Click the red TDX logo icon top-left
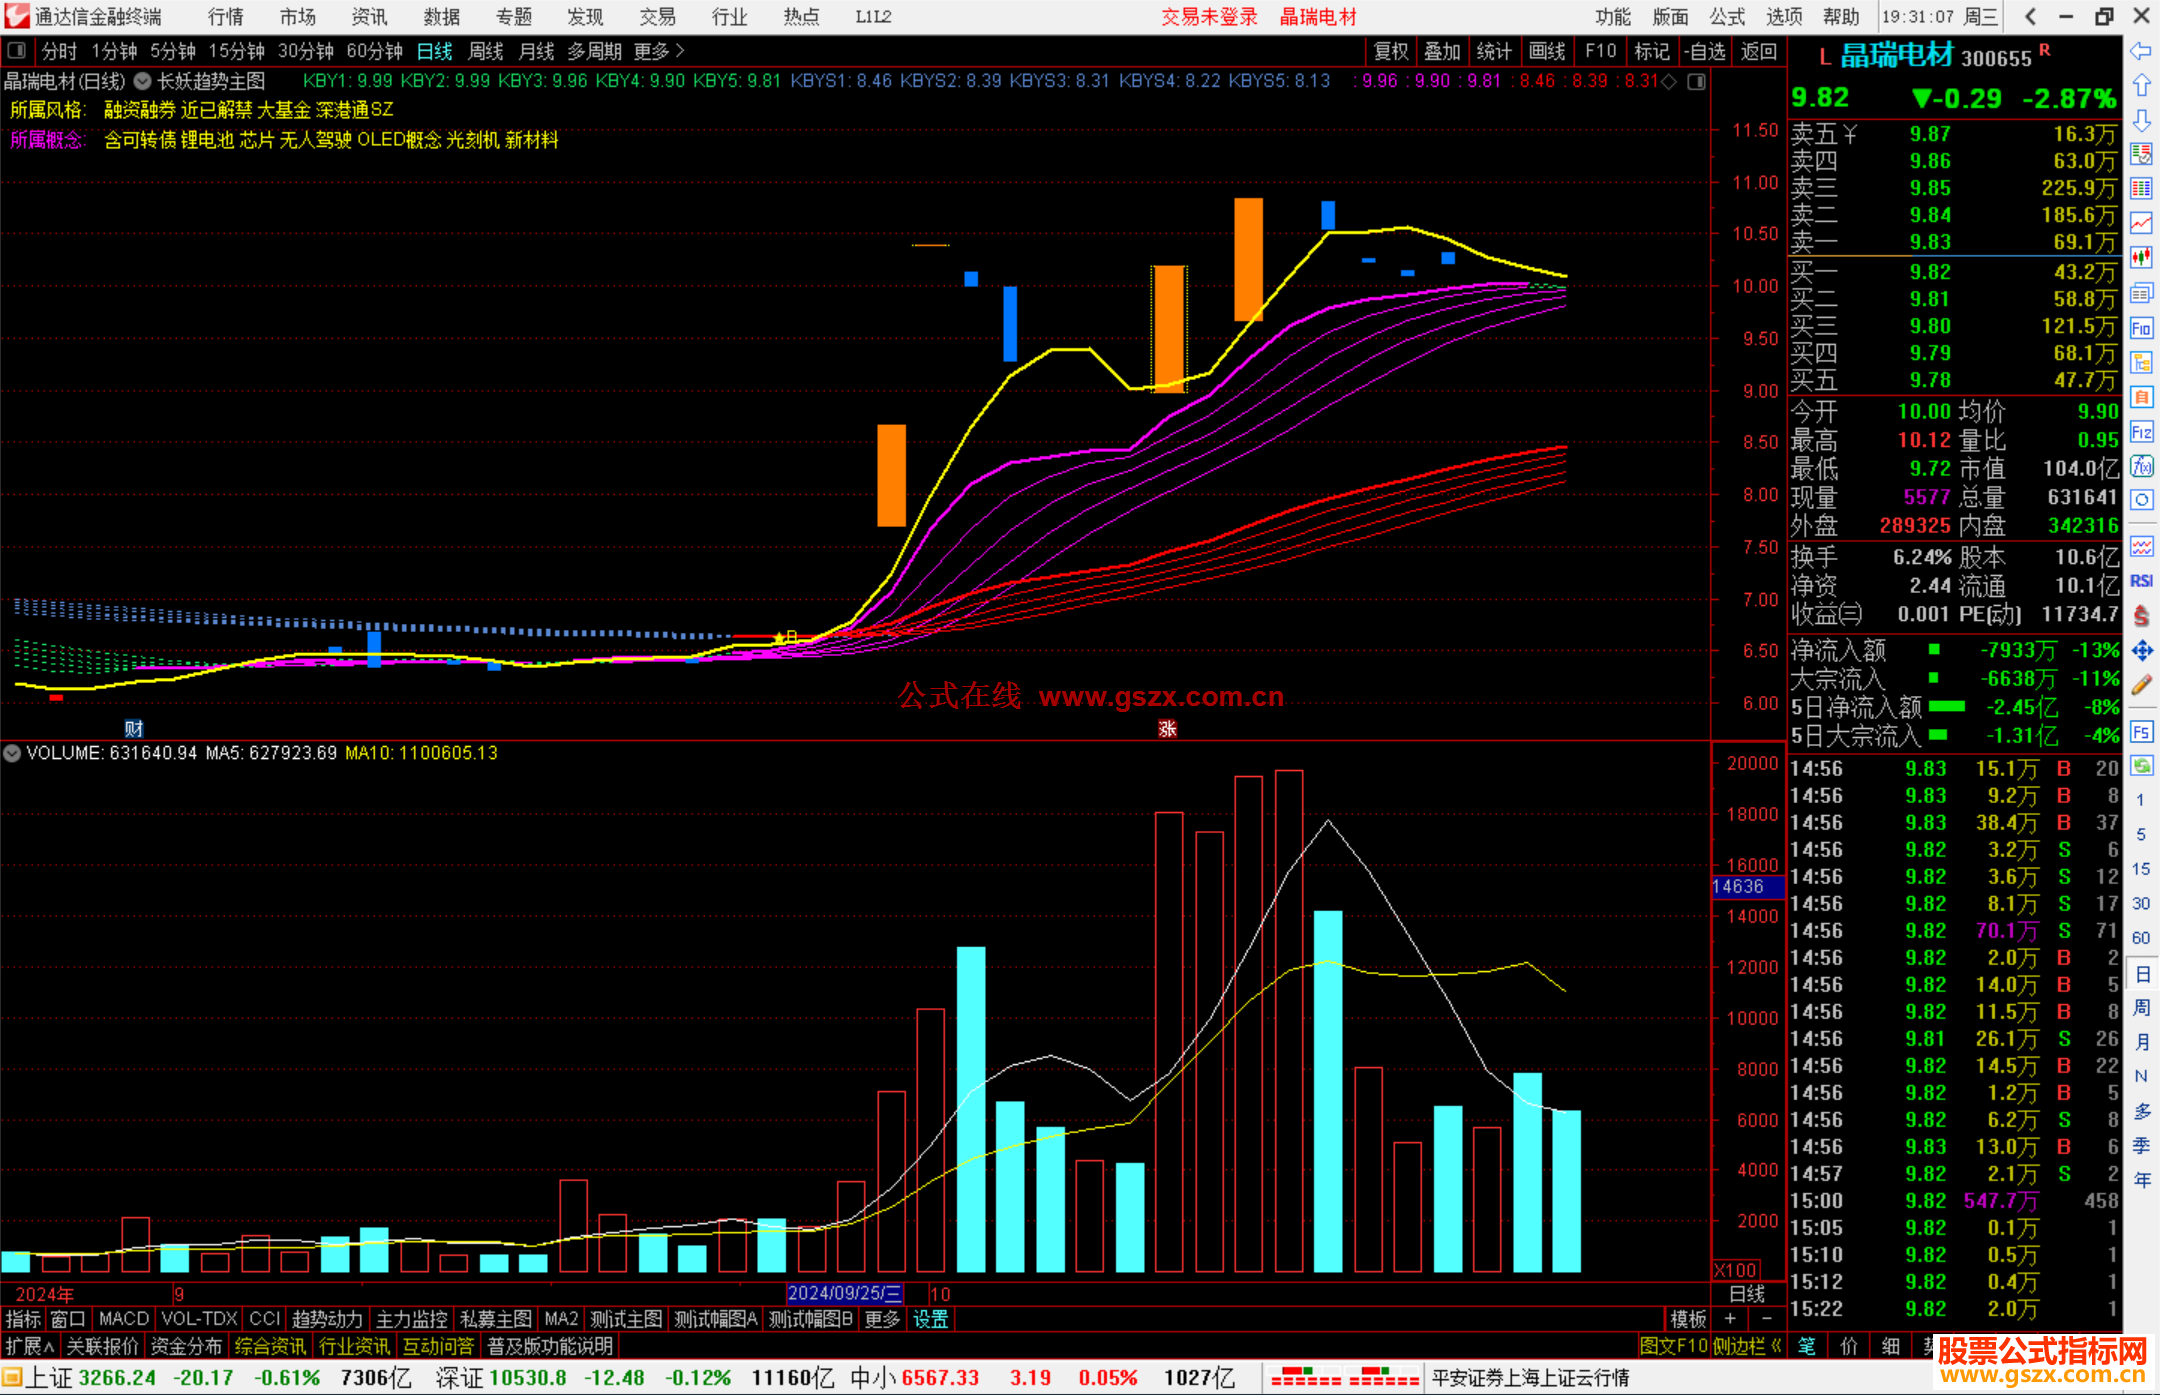The width and height of the screenshot is (2160, 1395). coord(16,16)
